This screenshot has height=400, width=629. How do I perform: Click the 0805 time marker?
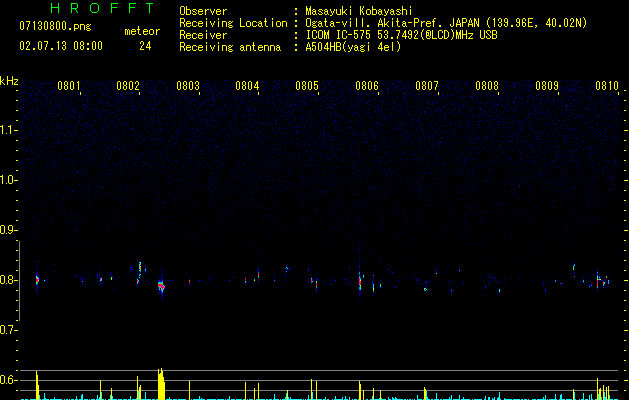(307, 85)
